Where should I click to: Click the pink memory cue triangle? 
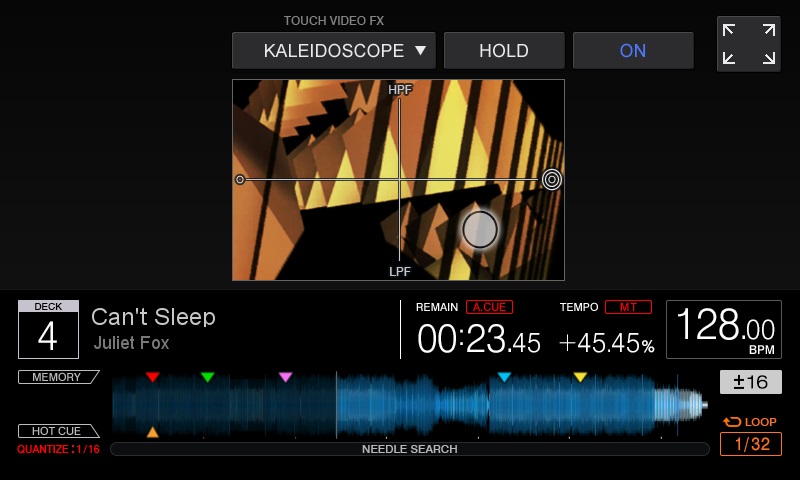click(286, 377)
